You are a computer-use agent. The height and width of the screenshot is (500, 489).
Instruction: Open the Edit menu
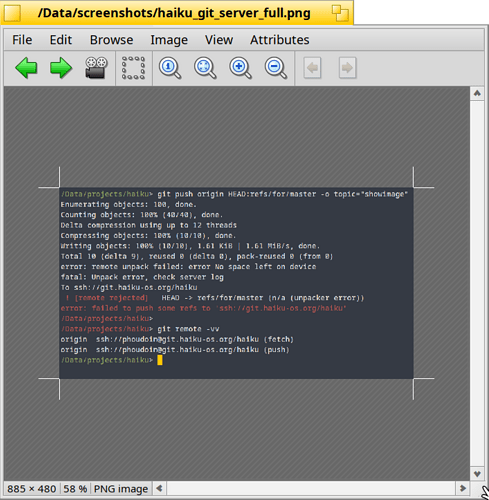61,40
